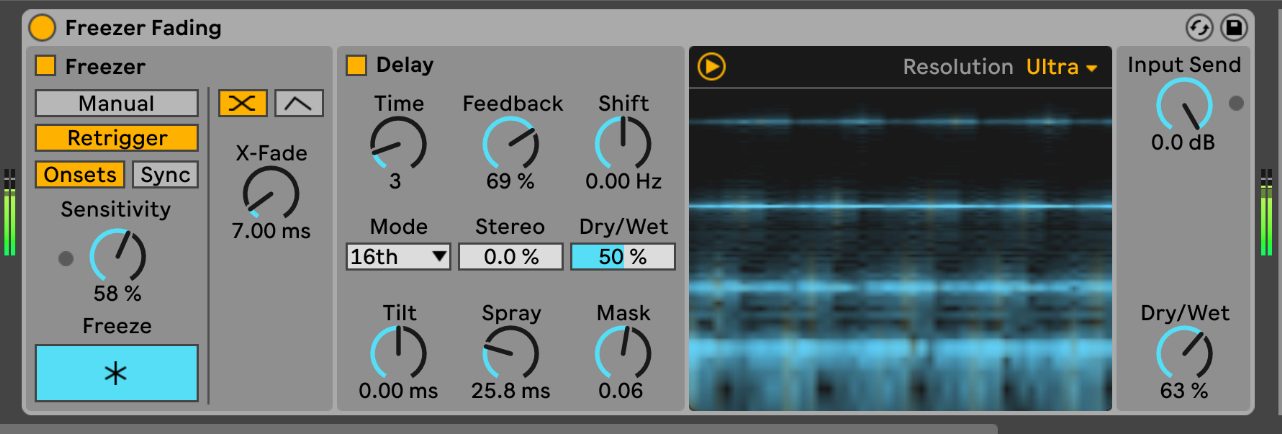Click the spectrogram play arrow icon
Screen dimensions: 1282x434
click(712, 67)
